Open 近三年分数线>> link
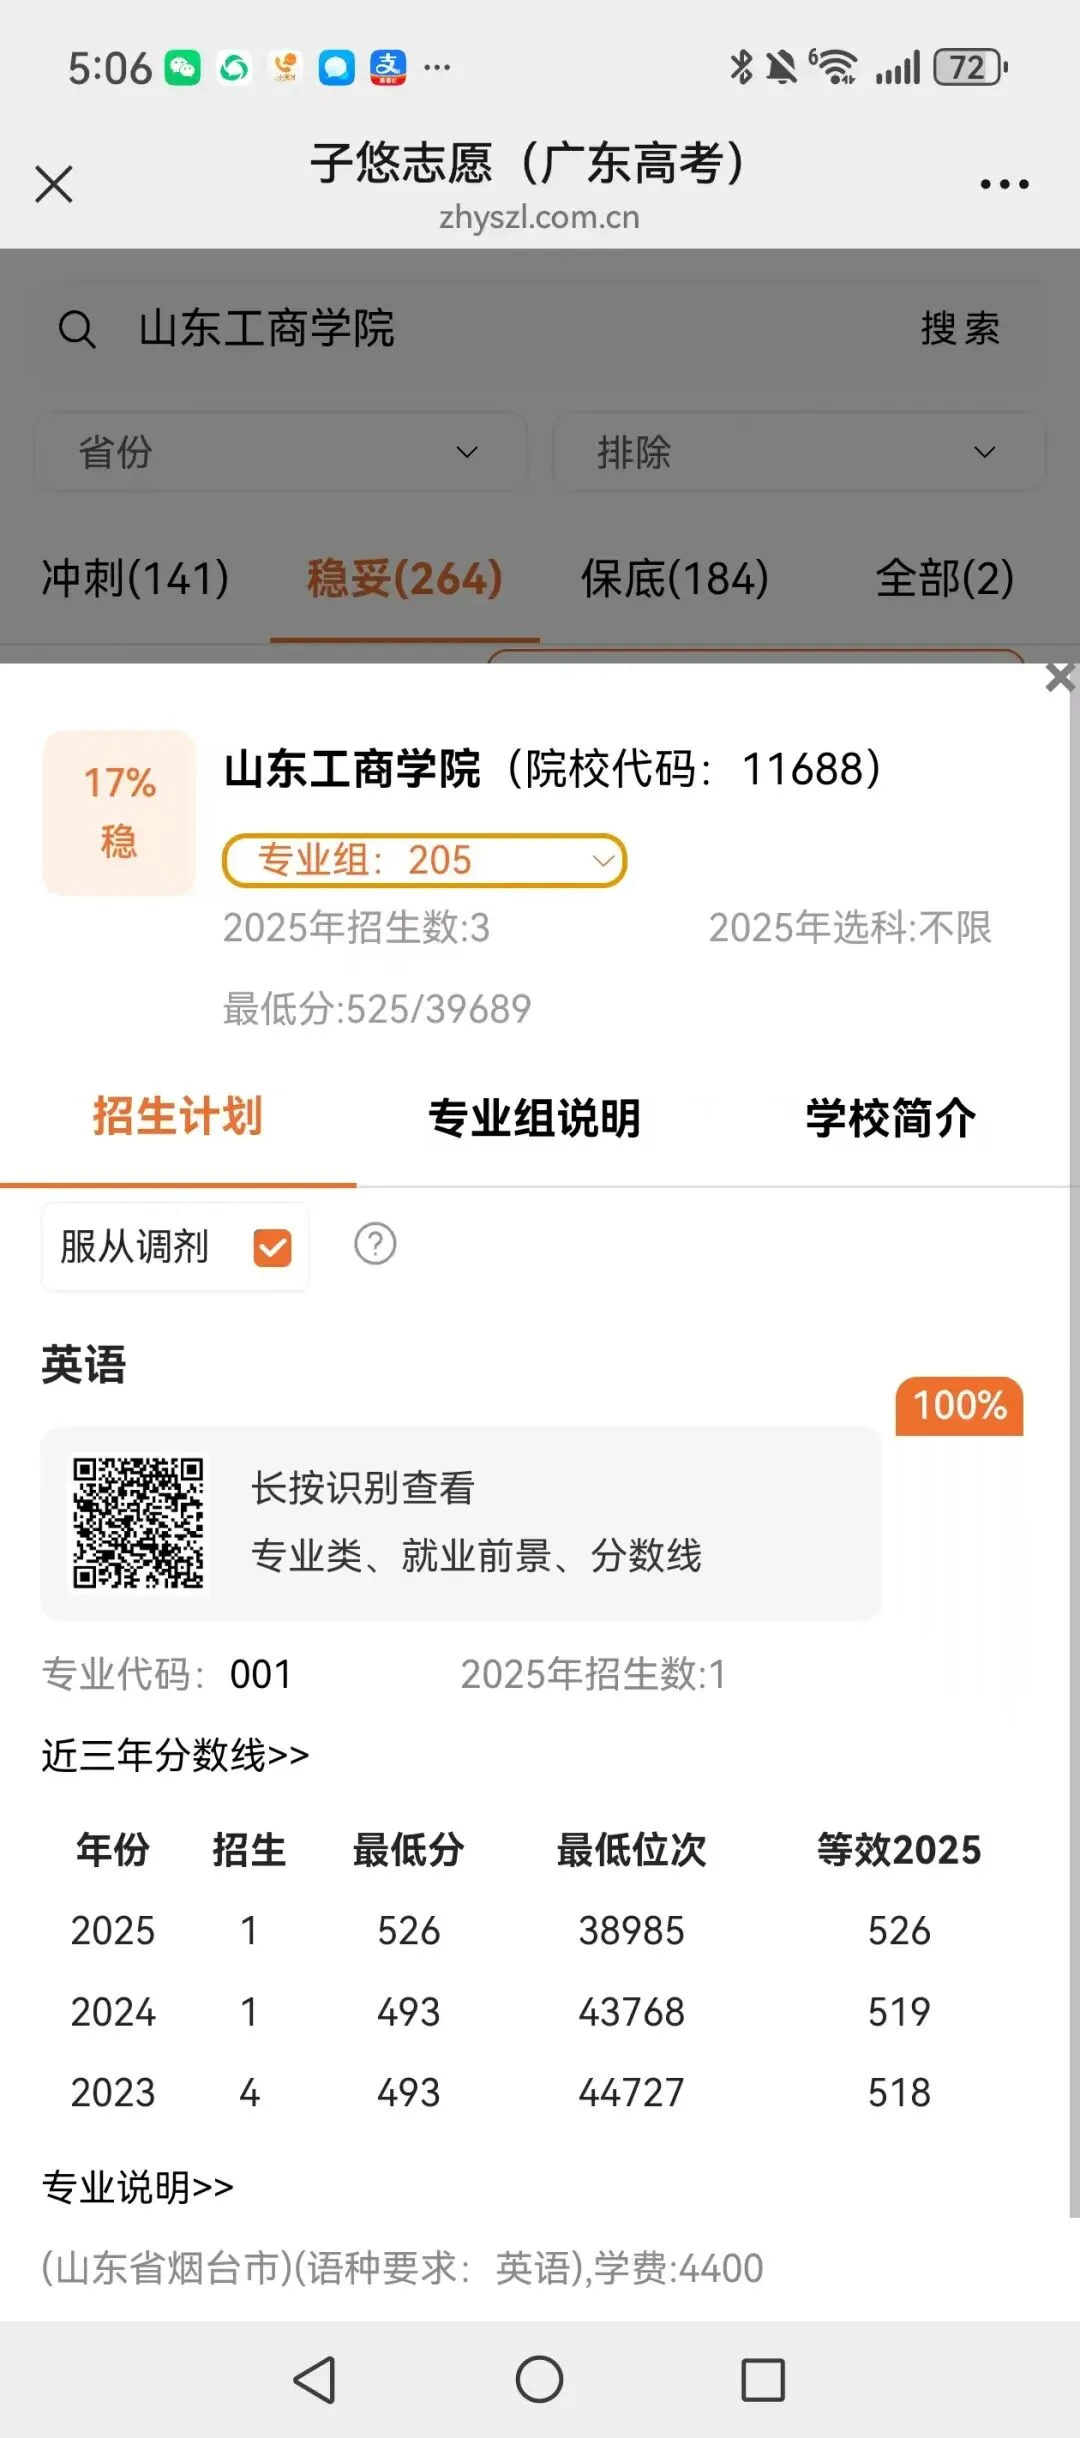The width and height of the screenshot is (1080, 2438). (175, 1755)
